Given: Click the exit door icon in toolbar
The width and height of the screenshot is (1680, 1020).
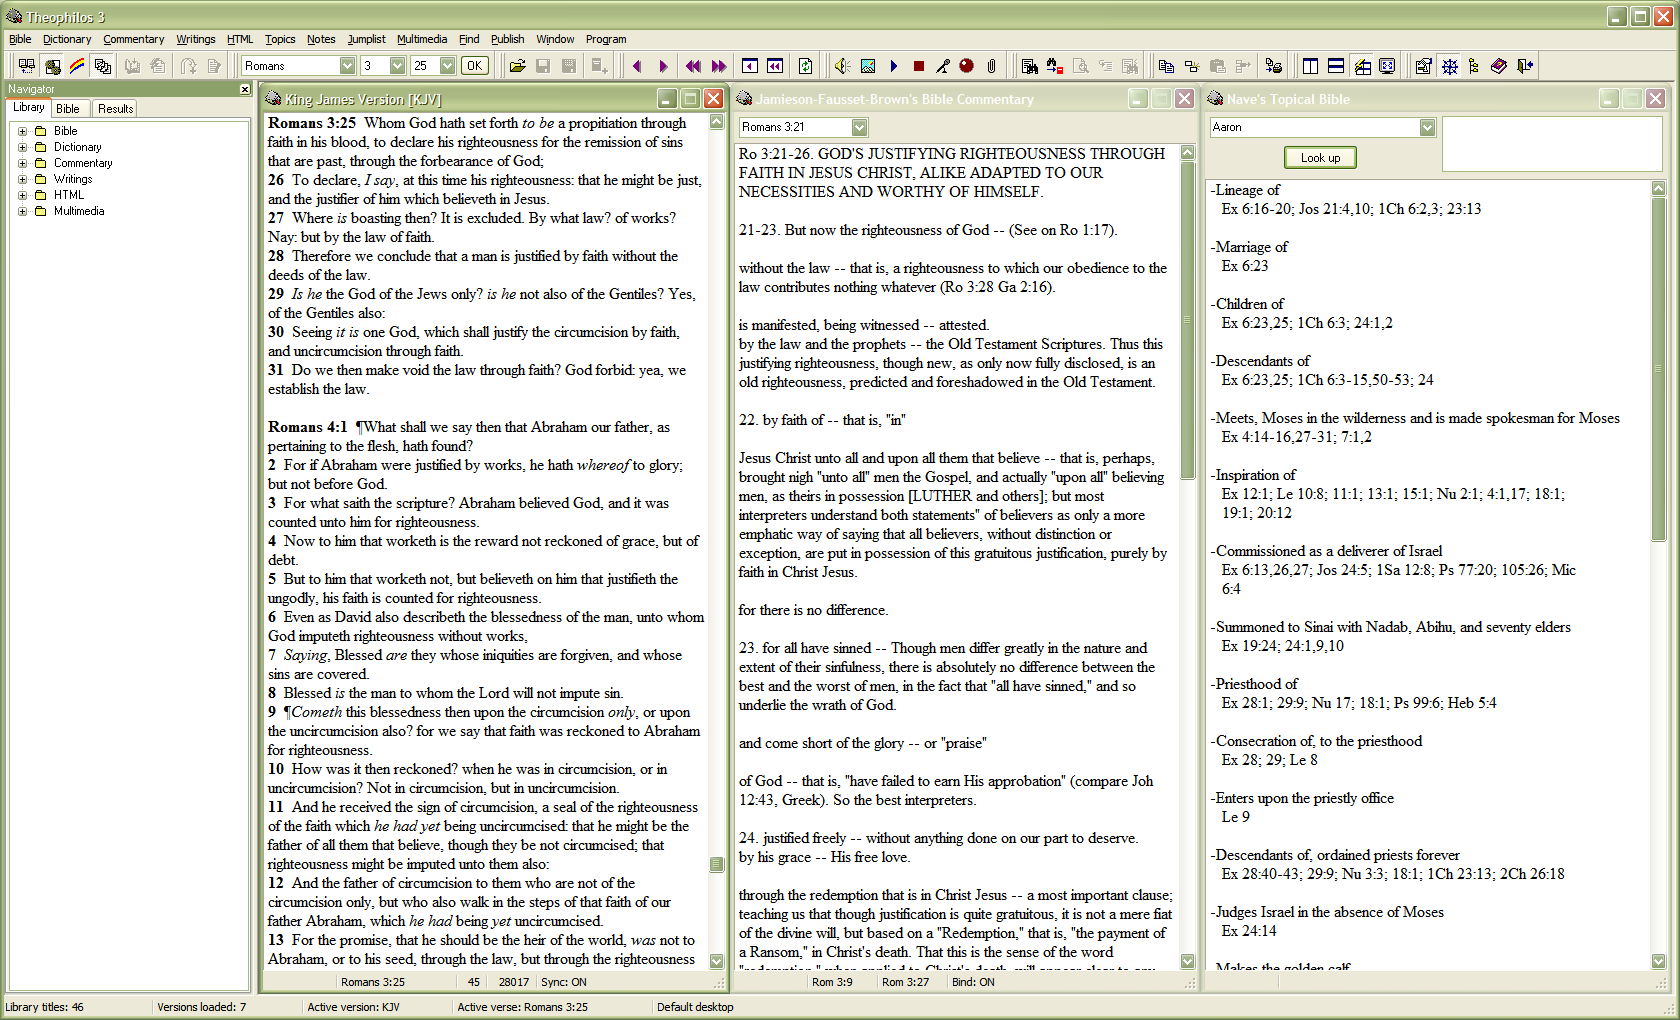Looking at the screenshot, I should [x=1525, y=66].
